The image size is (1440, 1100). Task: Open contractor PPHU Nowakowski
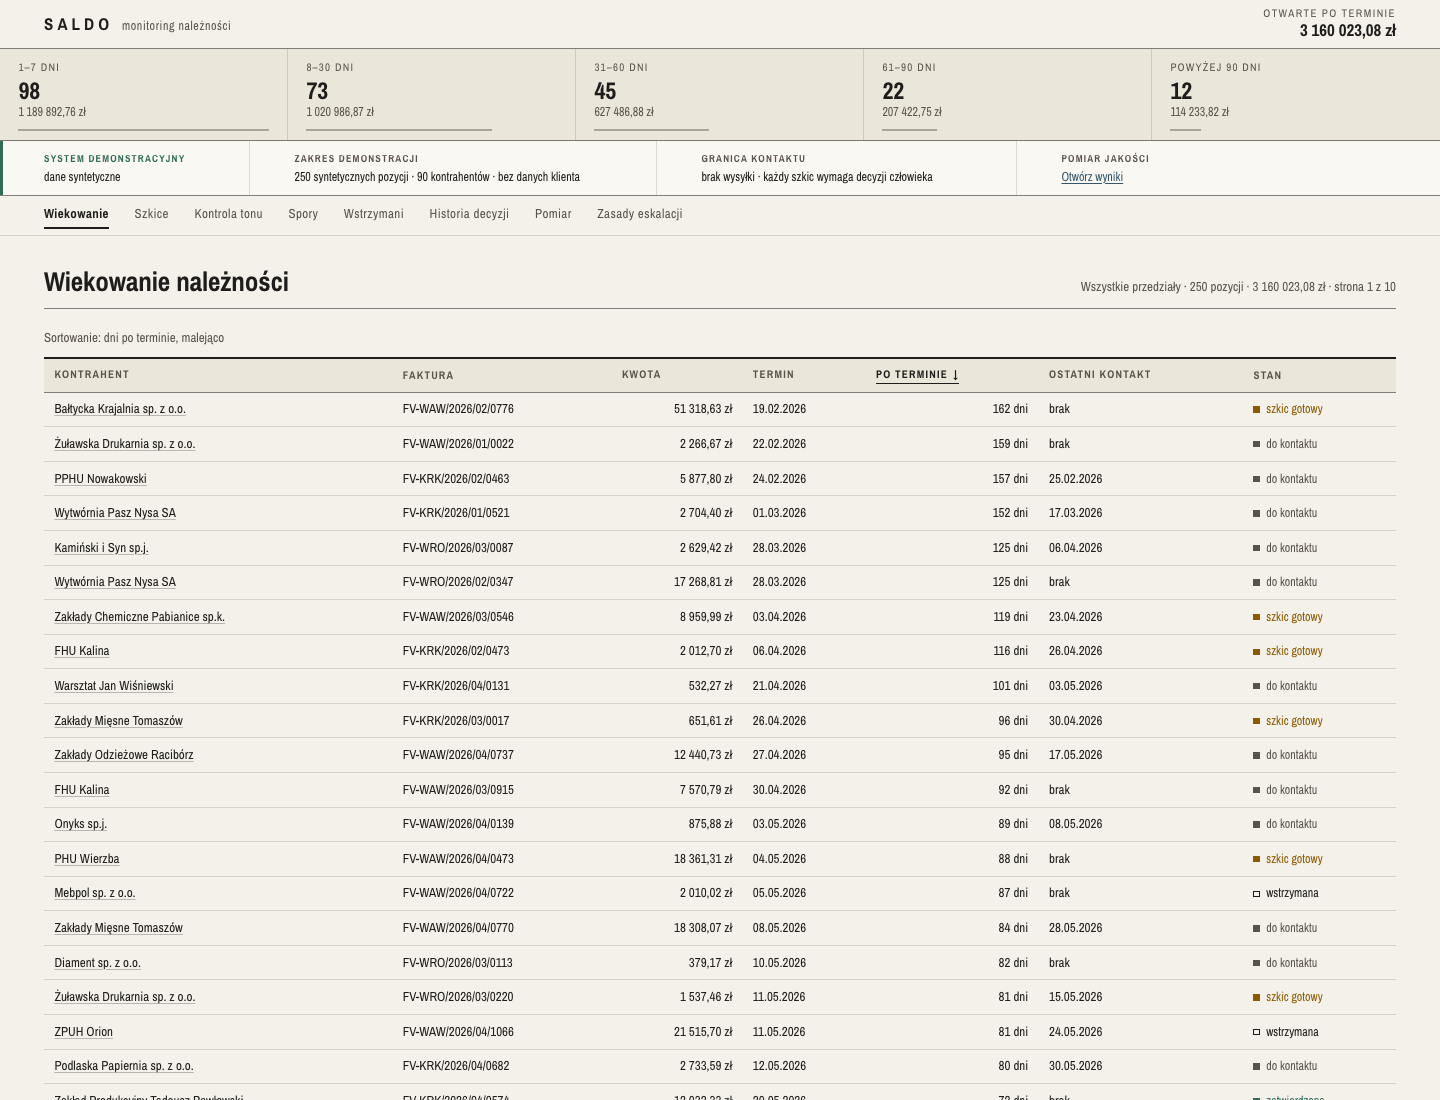pos(100,479)
